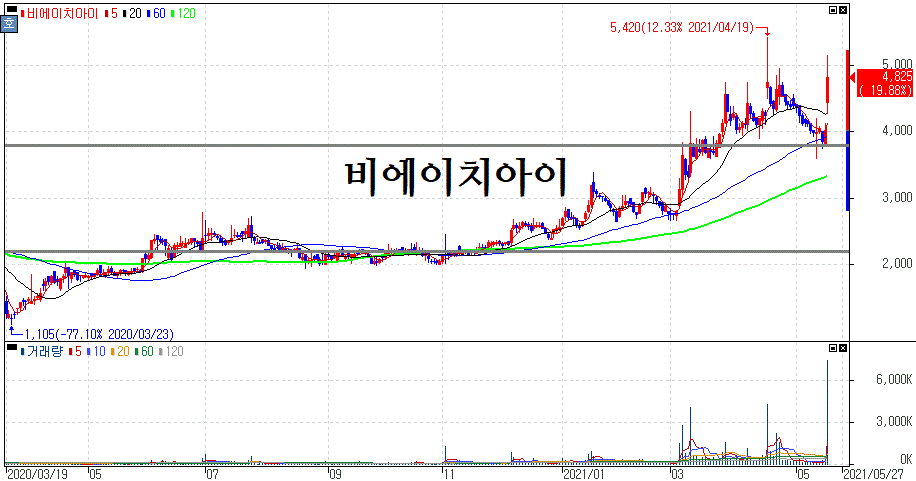The image size is (916, 481).
Task: Click the 2021/05/27 end date label
Action: tap(873, 473)
